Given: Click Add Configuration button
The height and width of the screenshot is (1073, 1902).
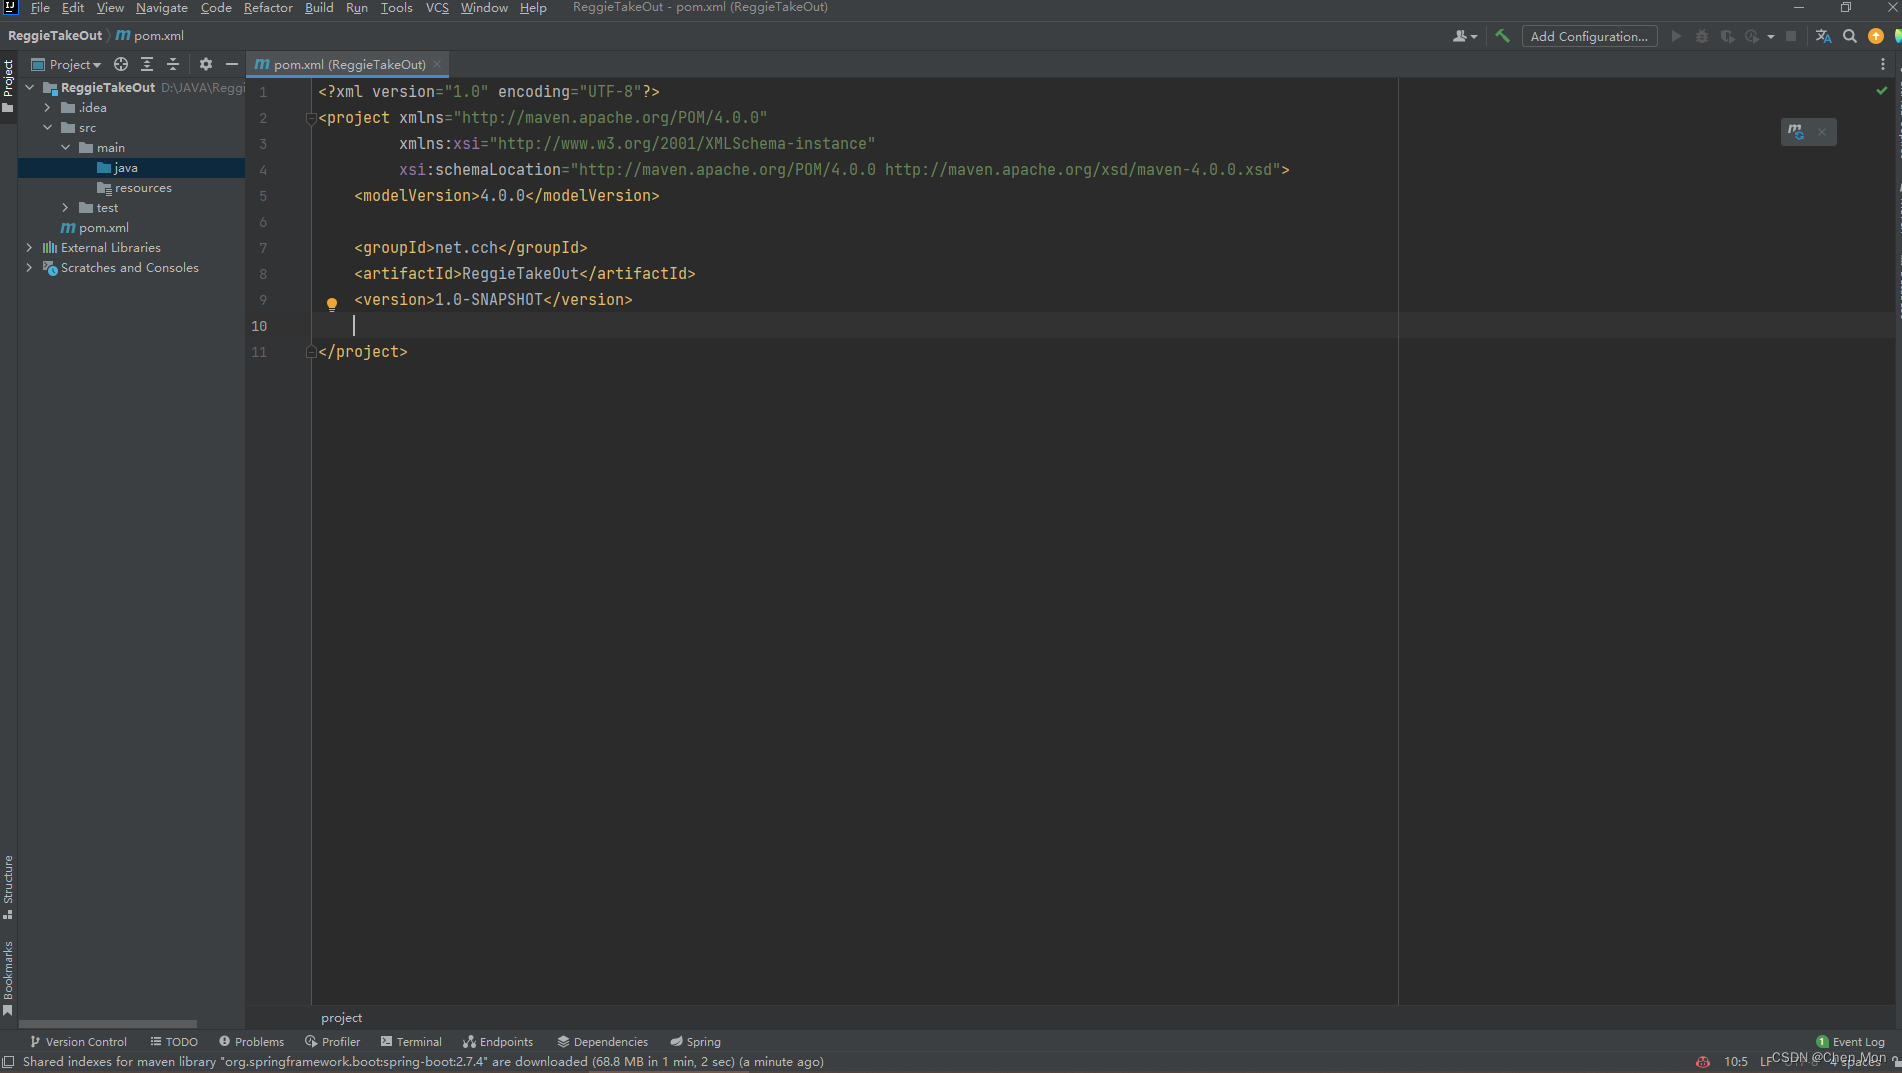Looking at the screenshot, I should point(1589,36).
